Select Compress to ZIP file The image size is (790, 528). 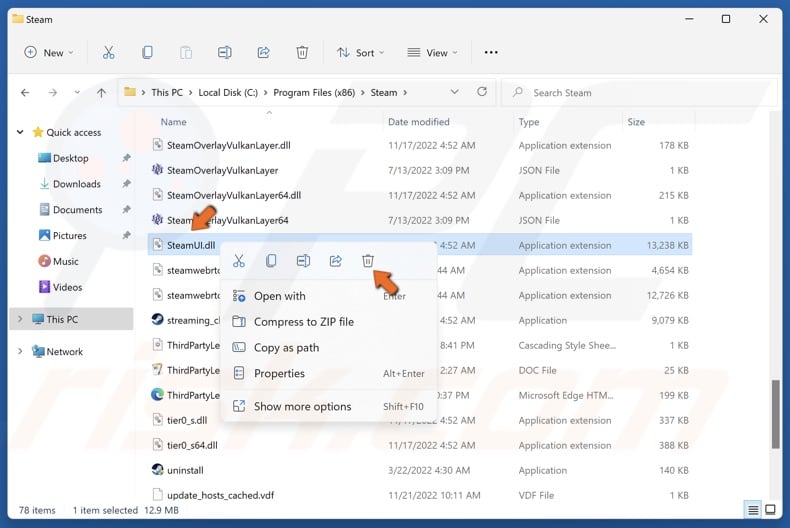coord(303,322)
